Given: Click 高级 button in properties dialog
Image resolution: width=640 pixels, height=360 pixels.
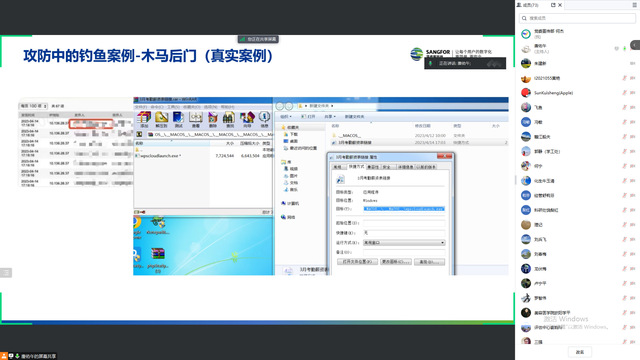Looking at the screenshot, I should click(x=429, y=262).
